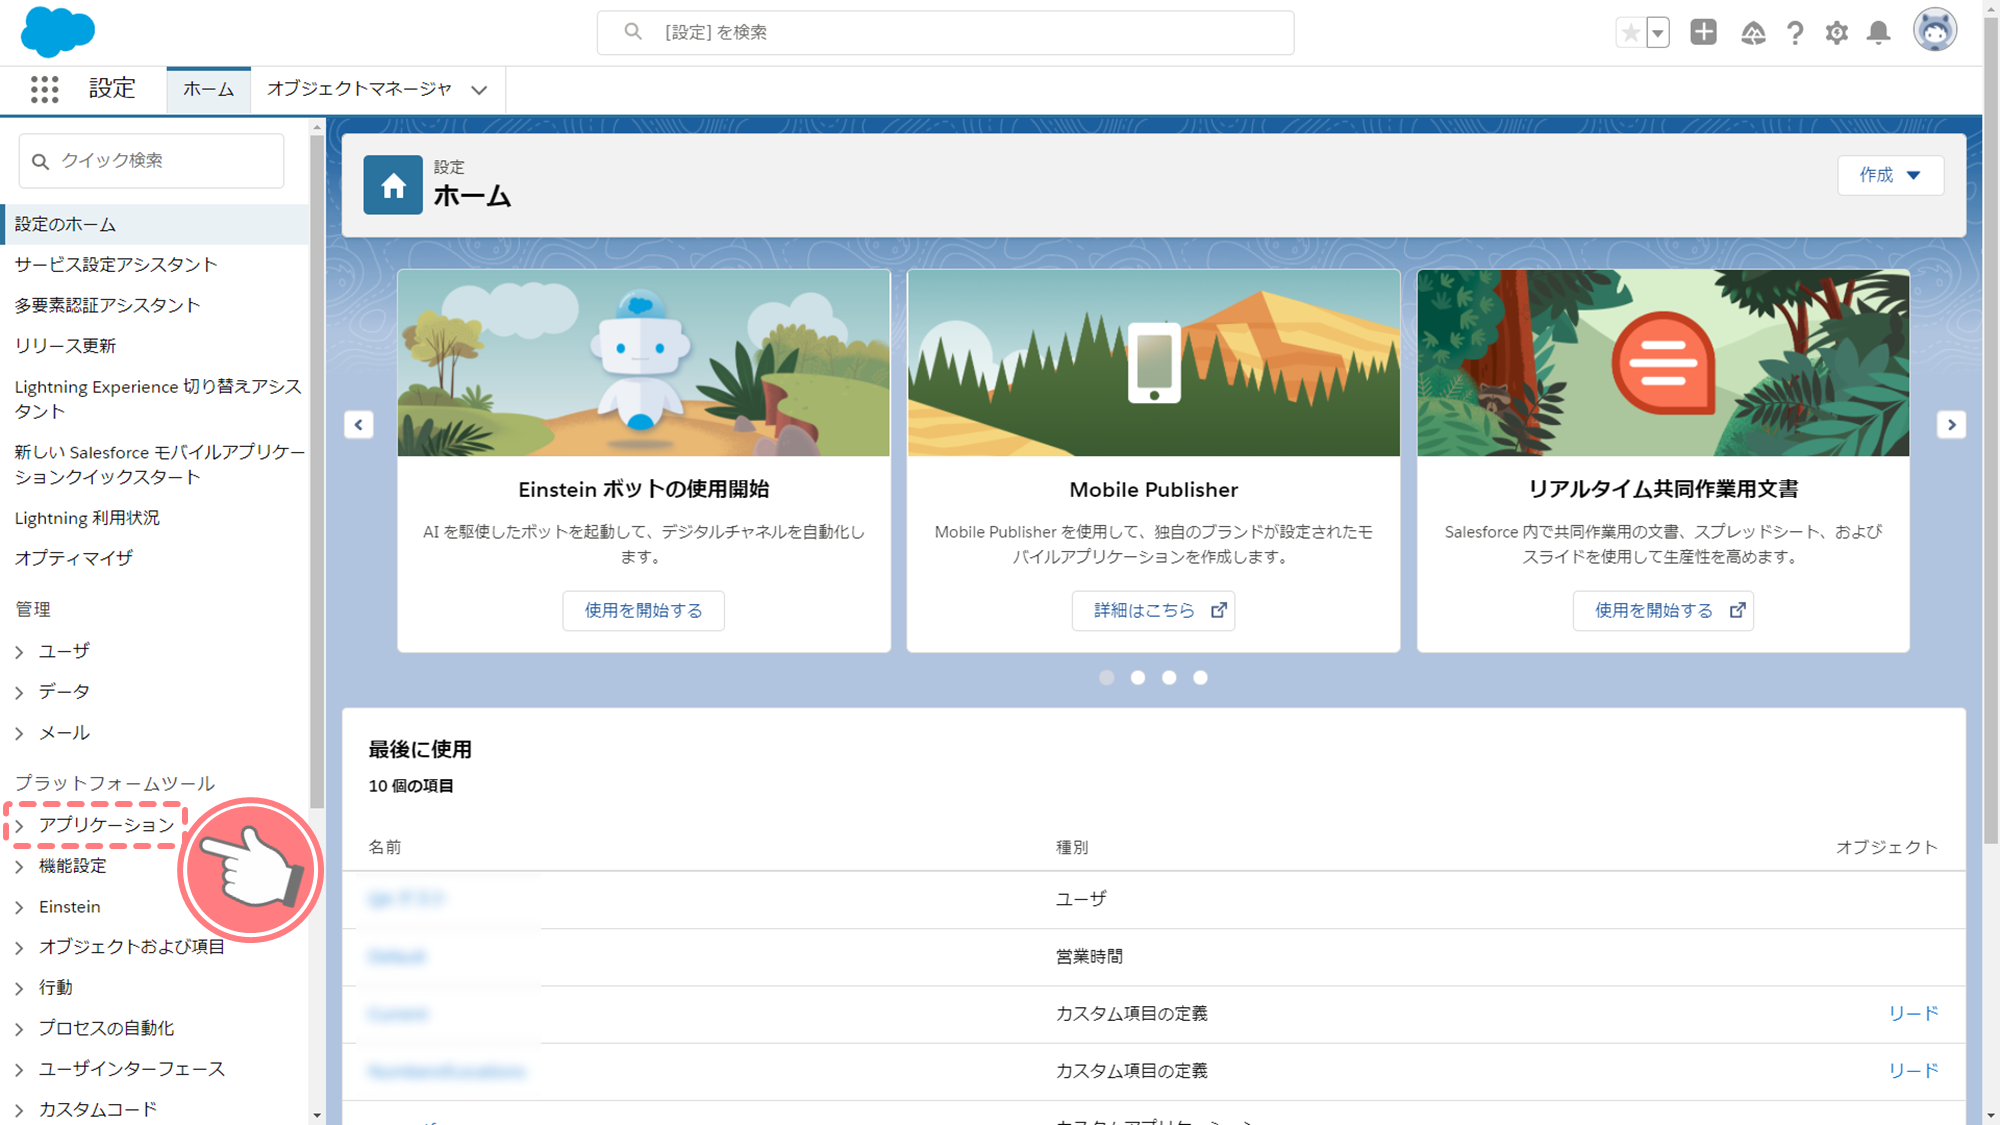Click the main page vertical scrollbar
This screenshot has width=2000, height=1125.
1991,430
